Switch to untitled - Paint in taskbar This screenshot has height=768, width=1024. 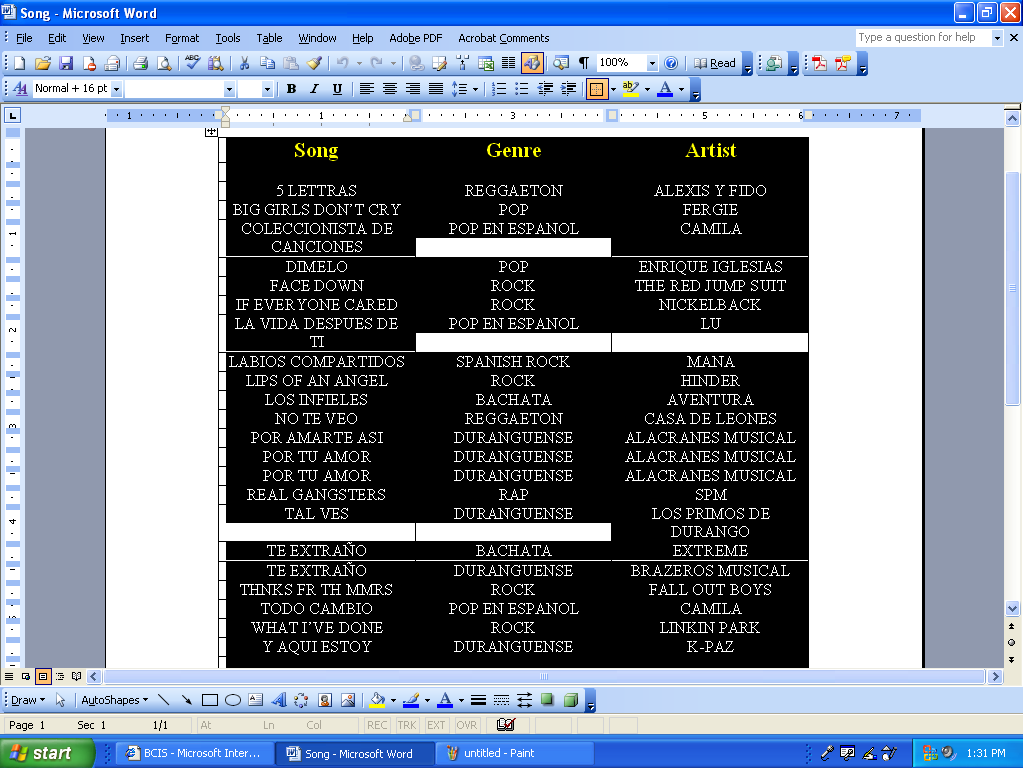click(514, 753)
